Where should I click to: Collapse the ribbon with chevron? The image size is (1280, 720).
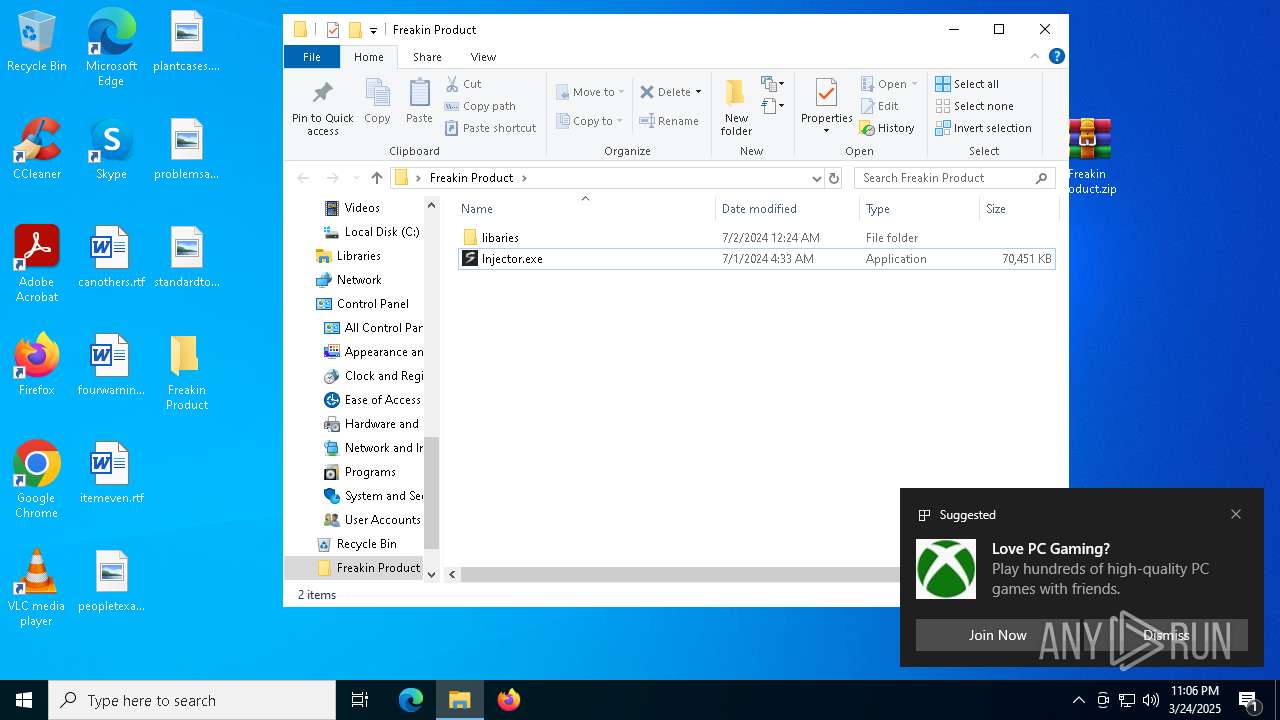pos(1035,56)
